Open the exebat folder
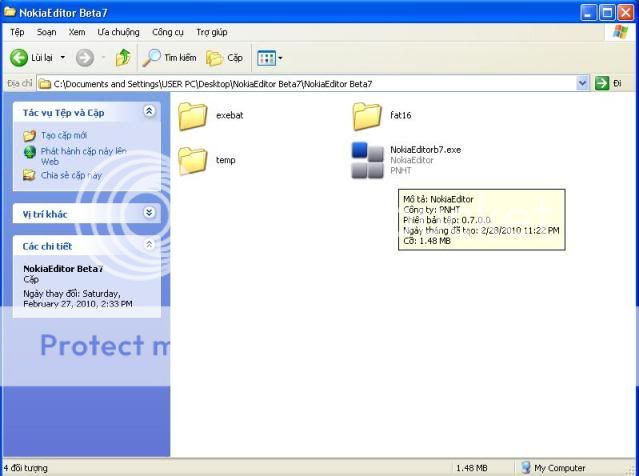 coord(192,116)
